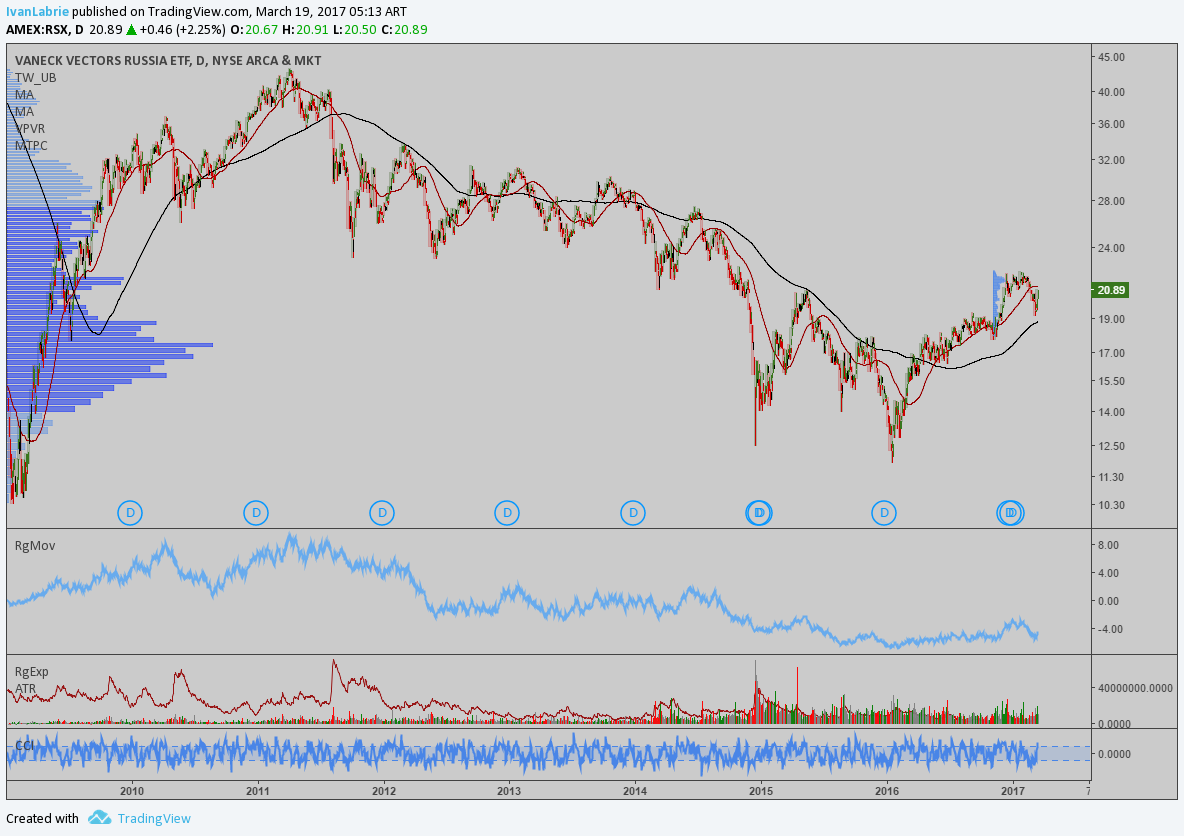Select the MTPC indicator label

[x=31, y=145]
